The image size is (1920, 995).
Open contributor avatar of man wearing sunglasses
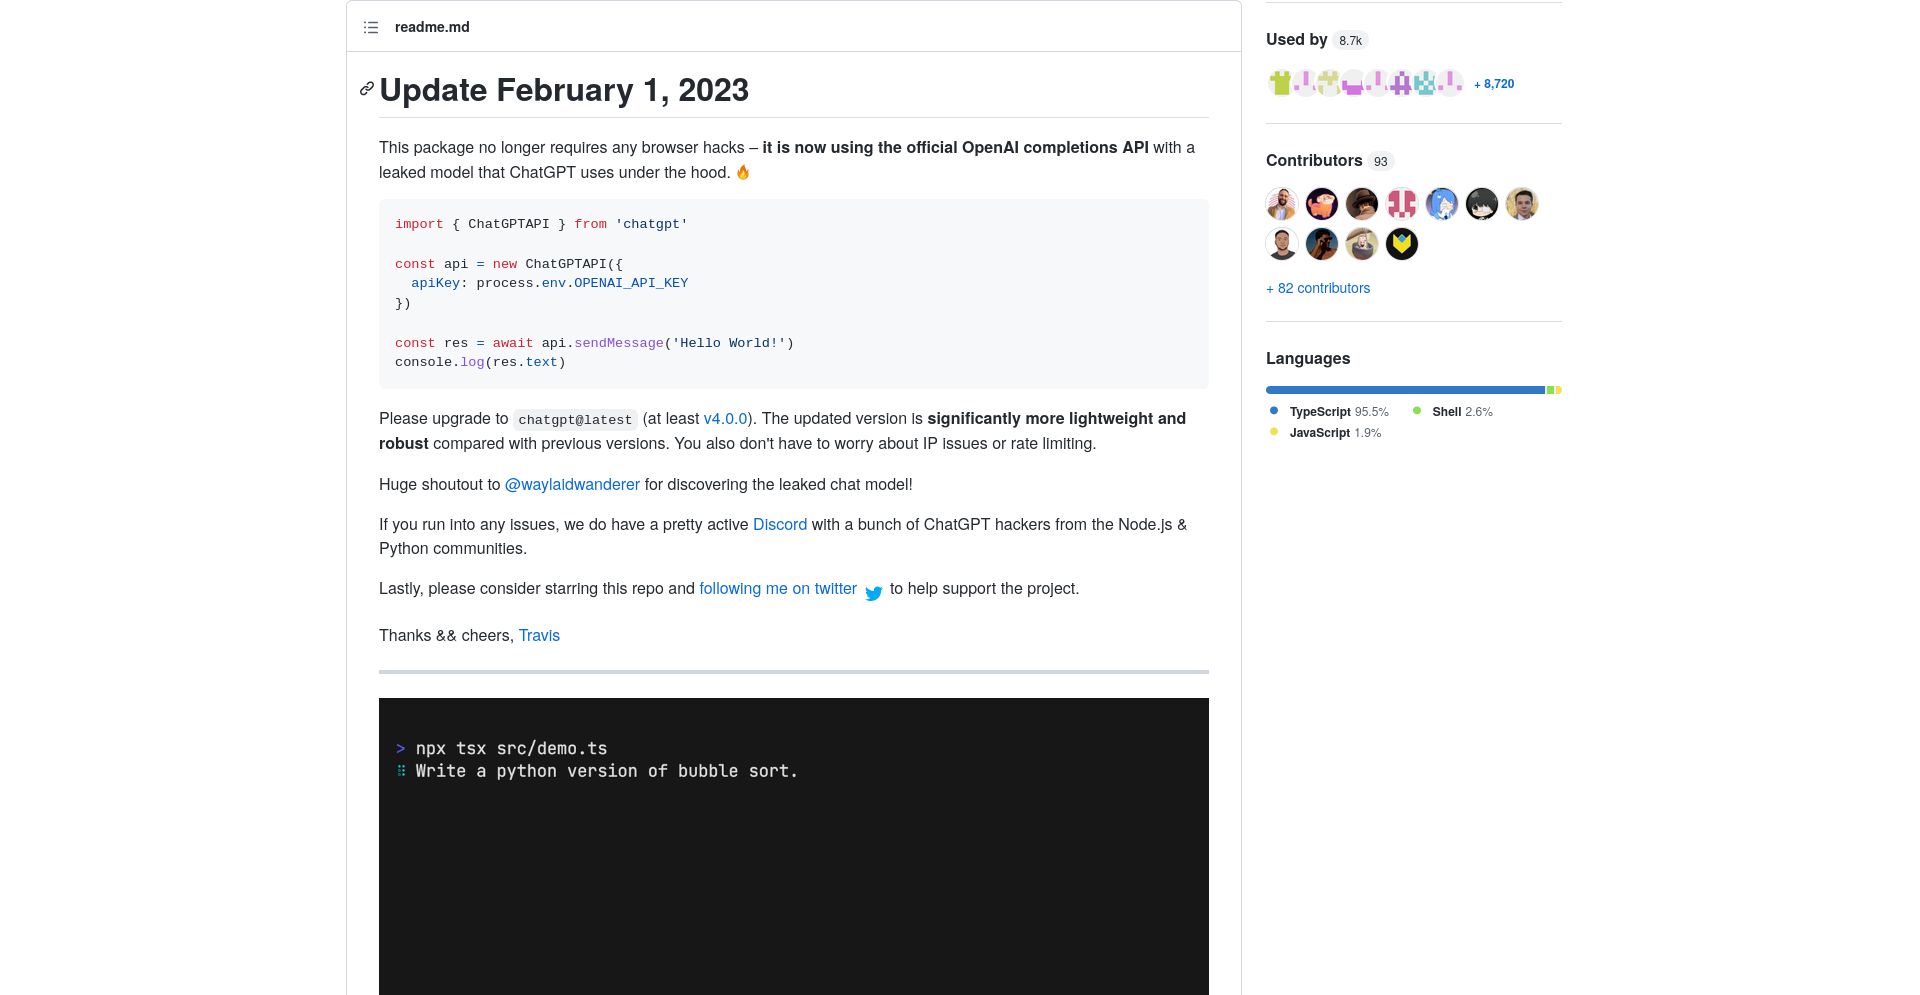click(x=1322, y=244)
